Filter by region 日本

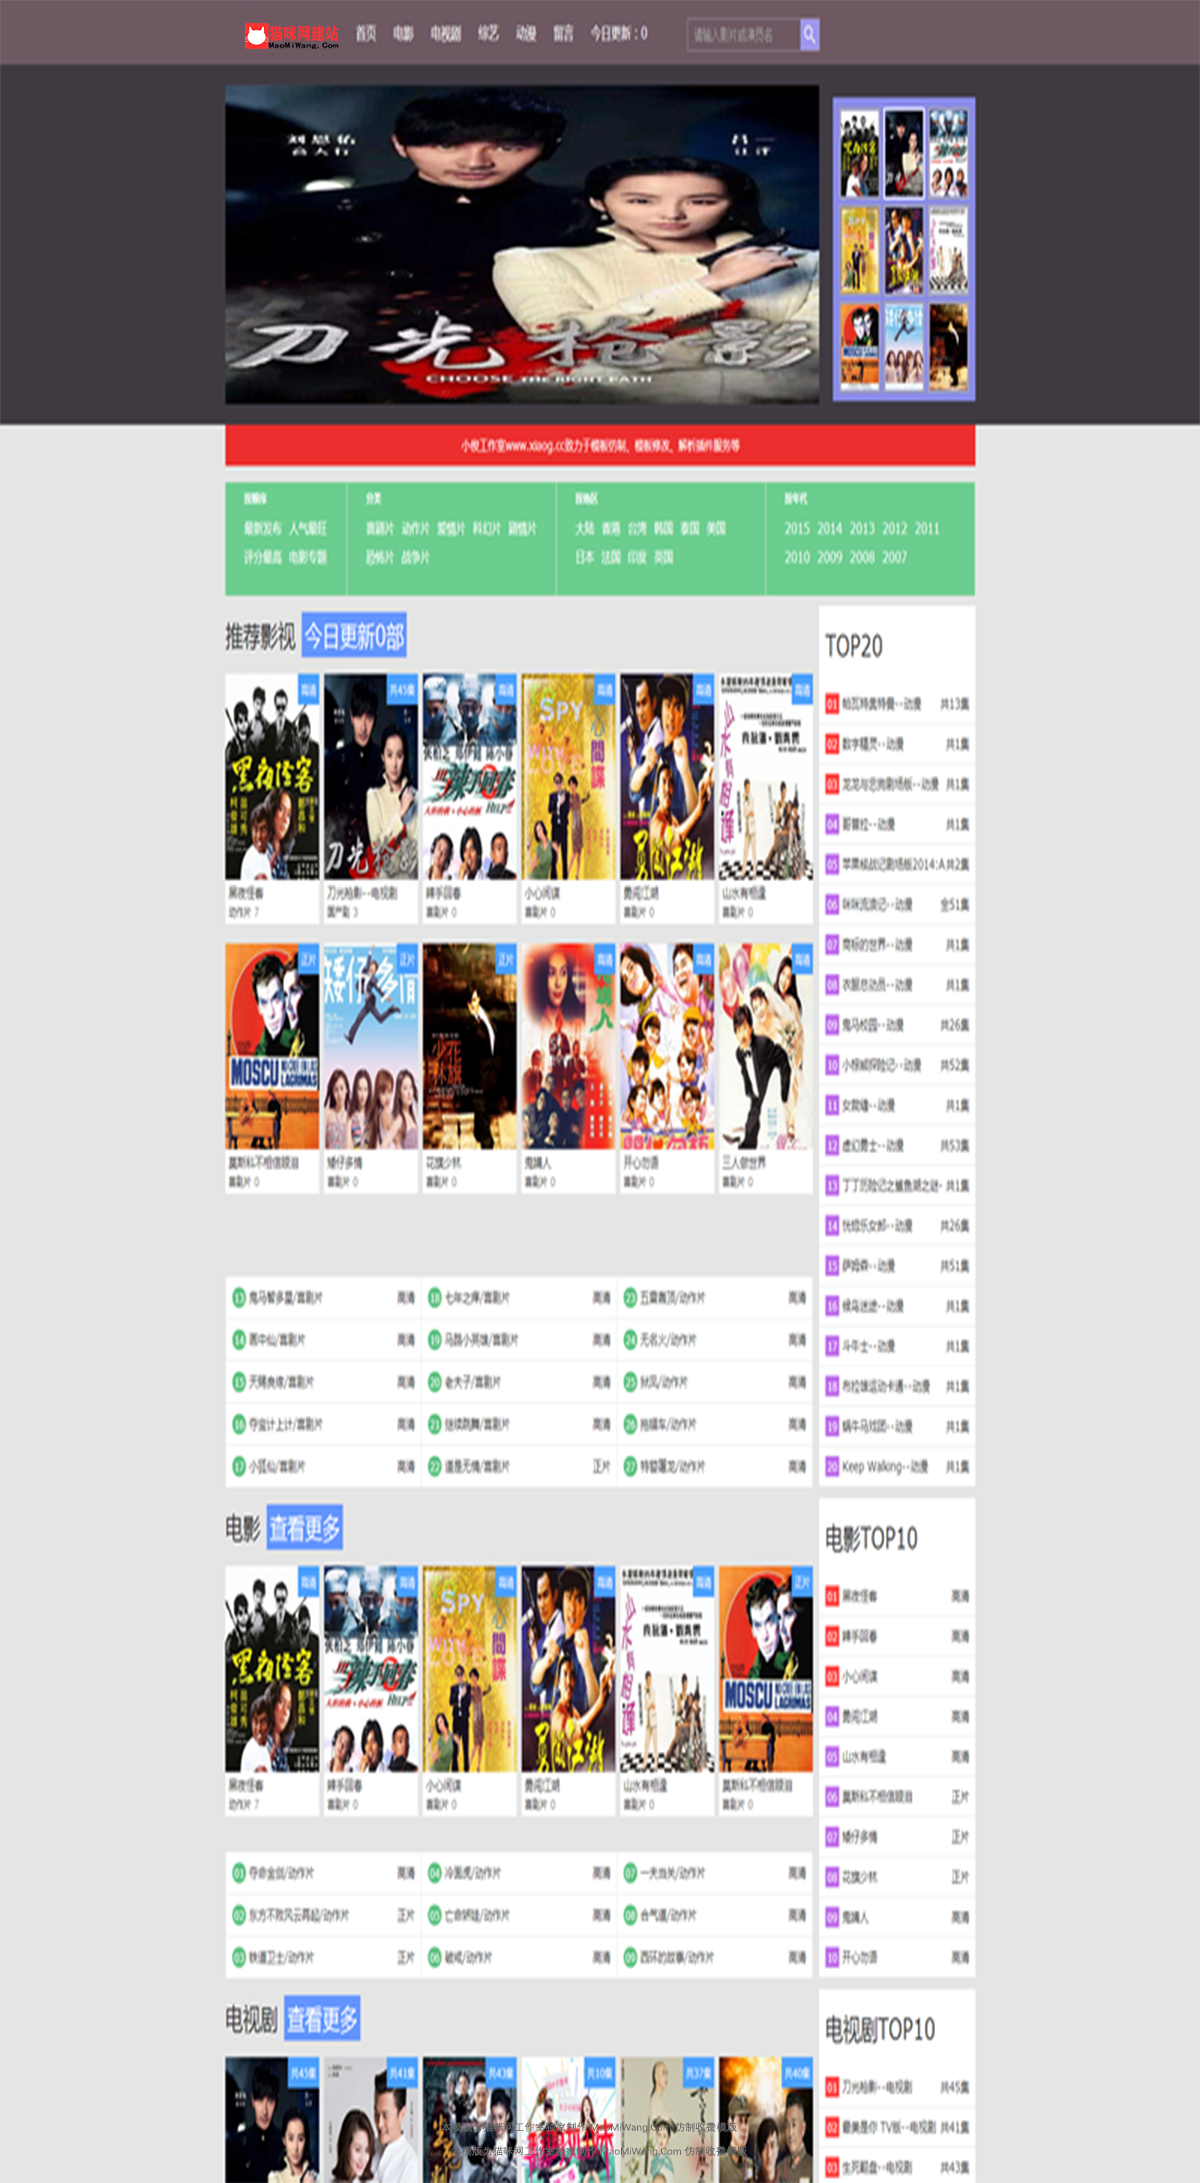point(584,557)
